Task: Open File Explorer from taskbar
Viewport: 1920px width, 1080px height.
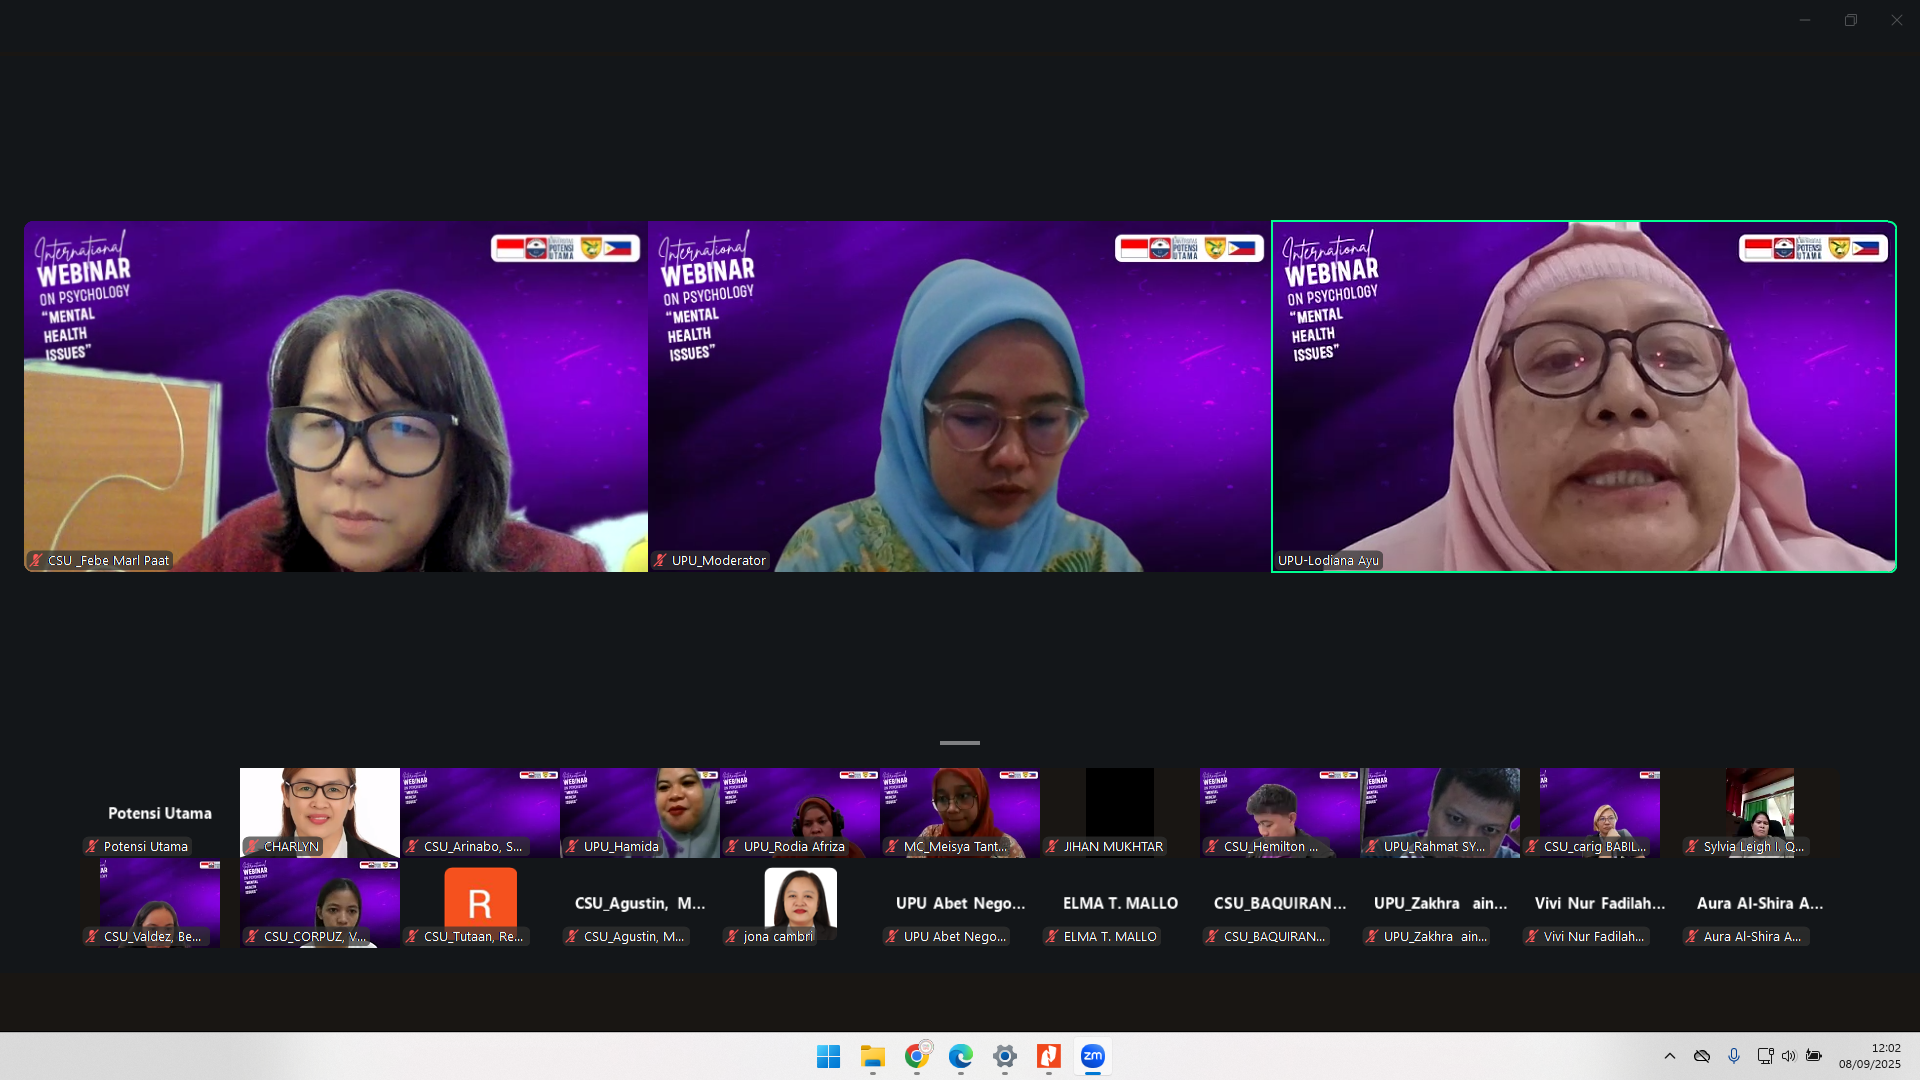Action: pyautogui.click(x=872, y=1056)
